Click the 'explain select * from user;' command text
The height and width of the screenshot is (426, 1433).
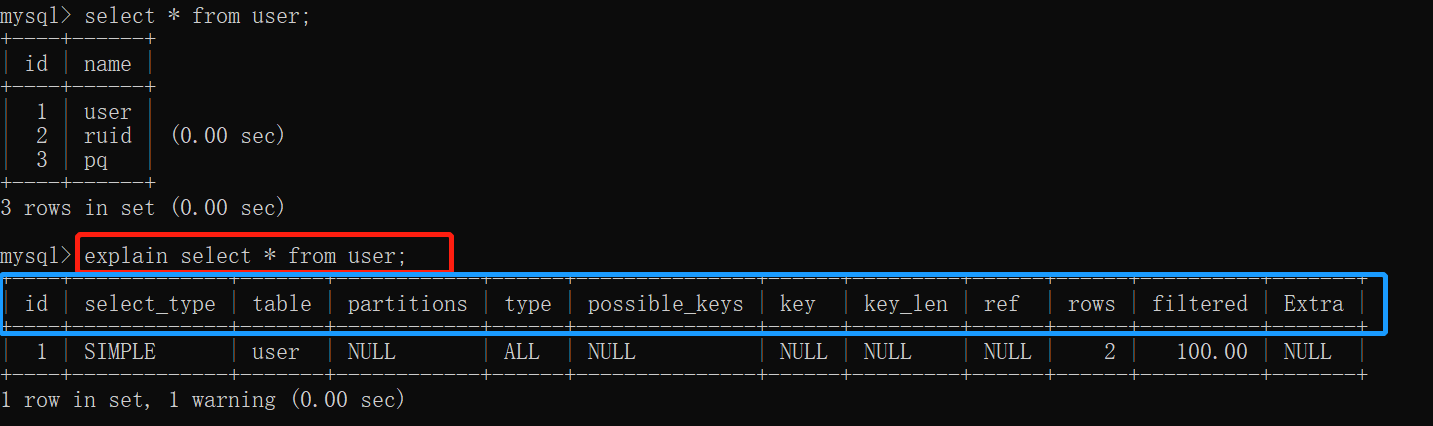(x=245, y=256)
